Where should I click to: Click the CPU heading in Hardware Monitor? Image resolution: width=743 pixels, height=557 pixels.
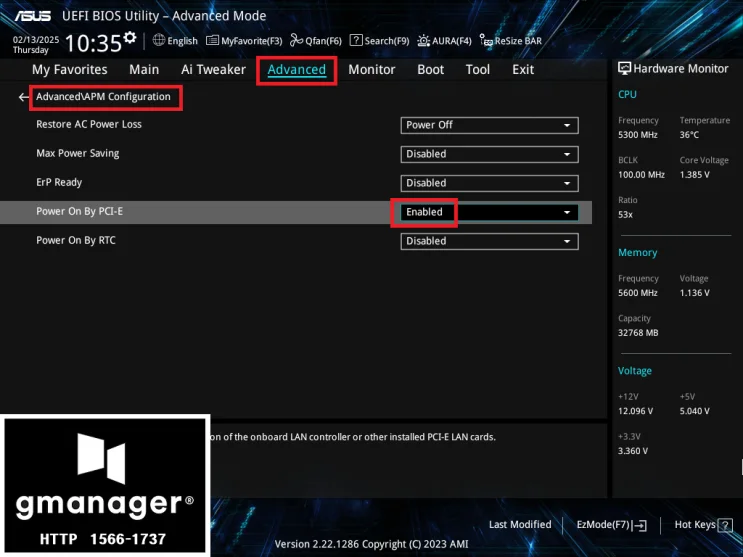627,94
